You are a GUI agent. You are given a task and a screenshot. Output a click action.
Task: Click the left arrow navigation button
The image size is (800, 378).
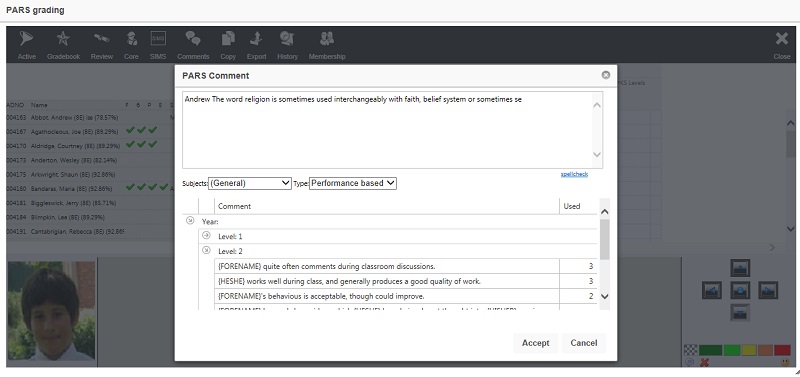712,290
